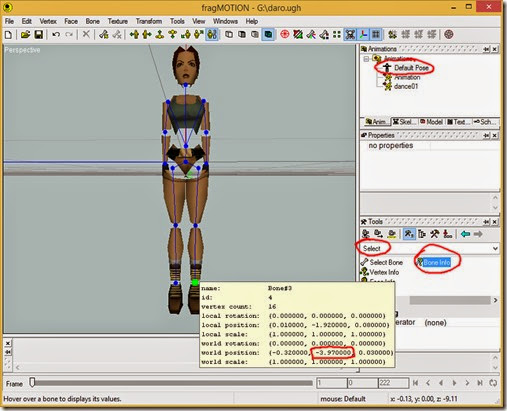
Task: Toggle the loop playback icon
Action: (493, 383)
